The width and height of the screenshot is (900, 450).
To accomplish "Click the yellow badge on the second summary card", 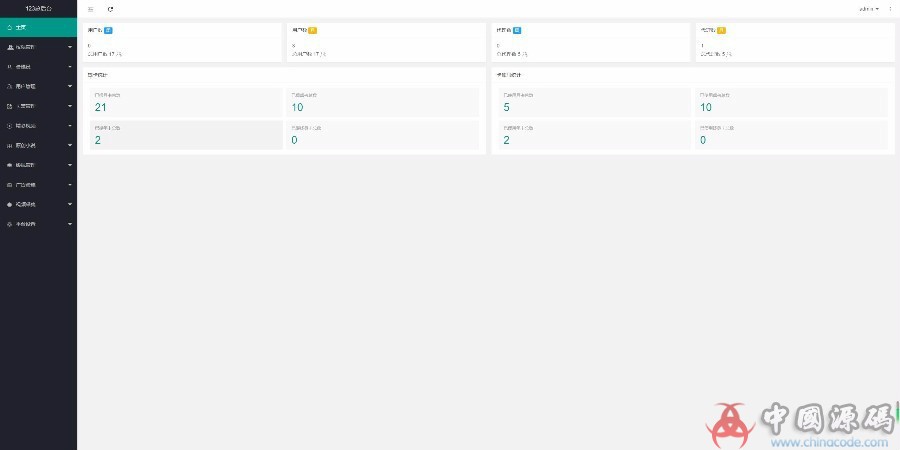I will (x=313, y=30).
